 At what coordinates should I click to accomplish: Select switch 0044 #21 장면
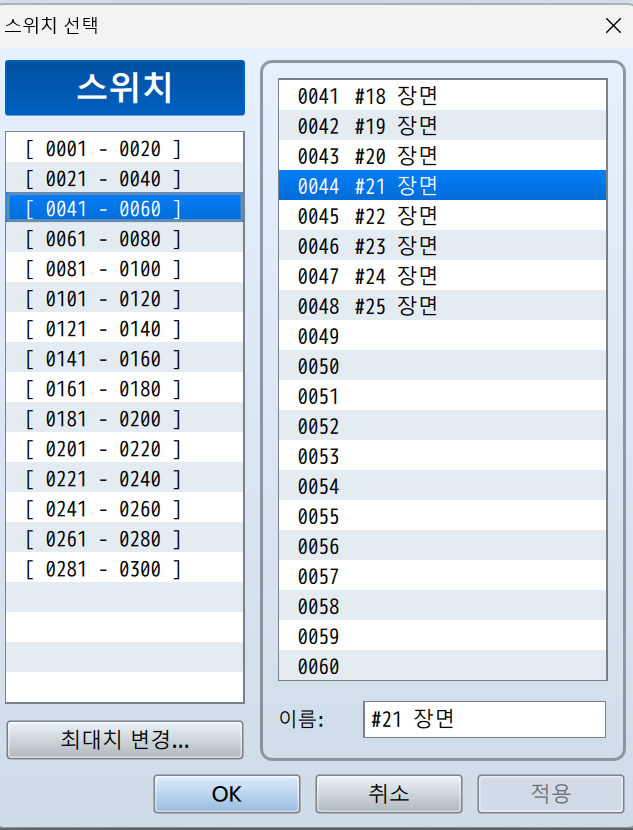coord(442,185)
